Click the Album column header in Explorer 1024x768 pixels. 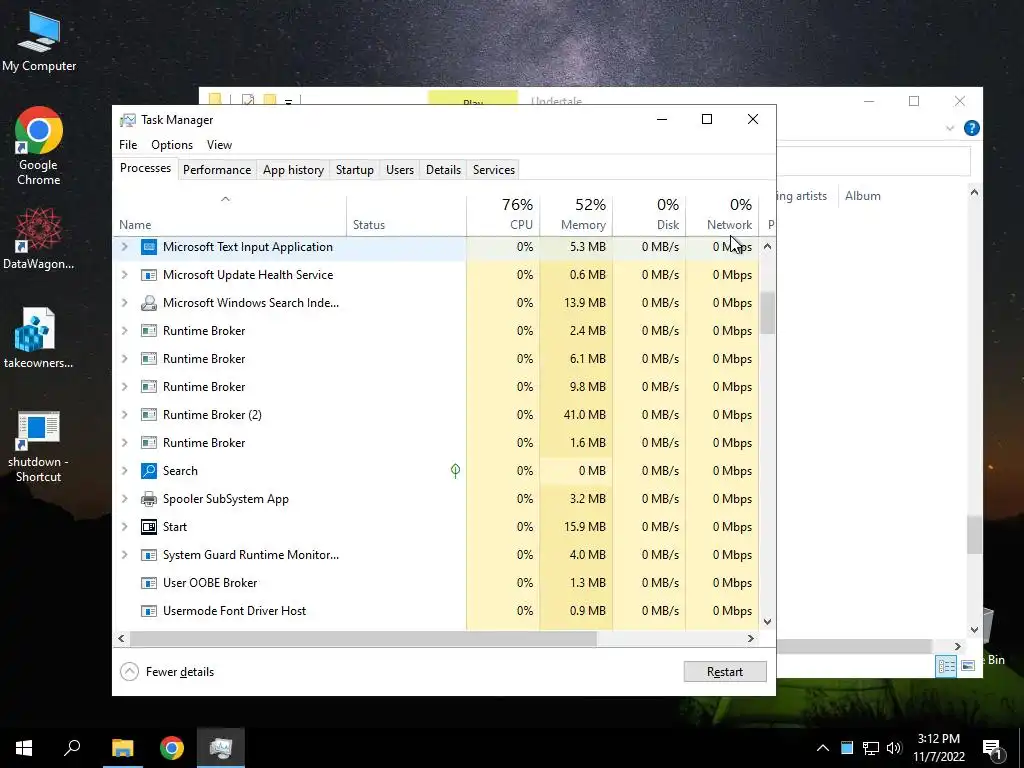[863, 196]
